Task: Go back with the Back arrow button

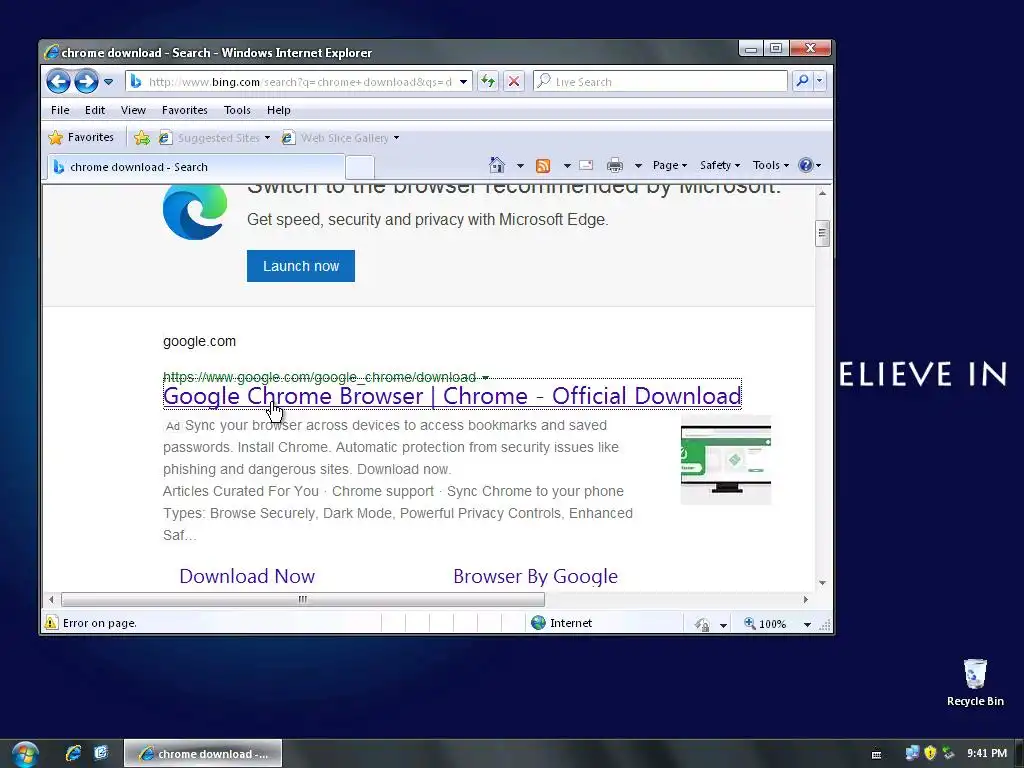Action: click(x=58, y=82)
